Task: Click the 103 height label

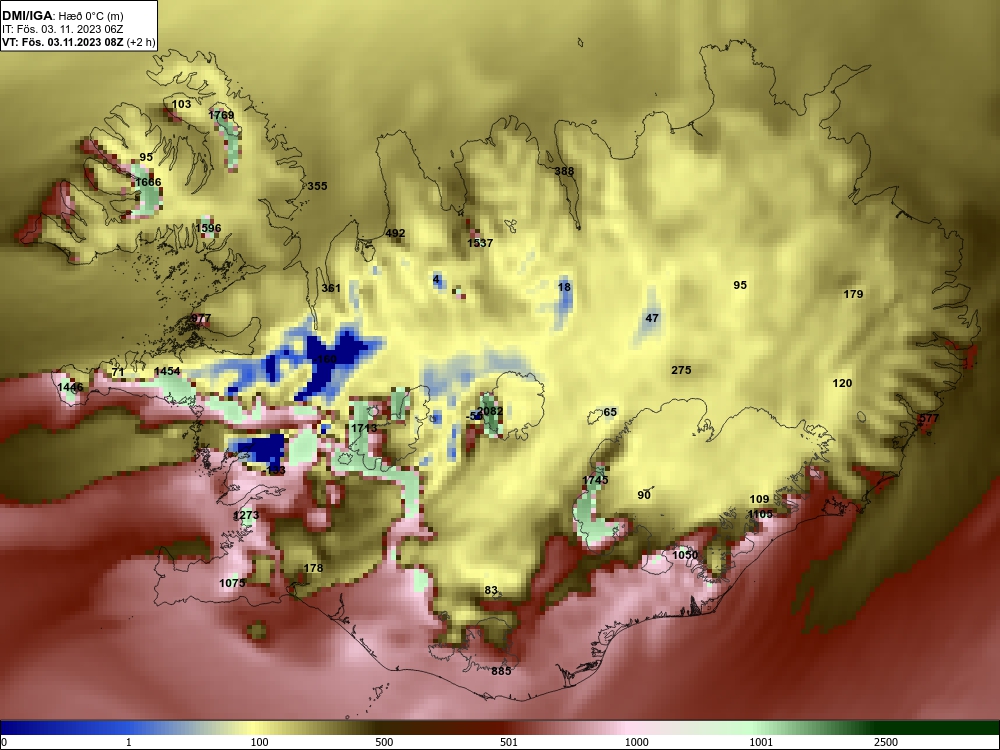Action: (181, 104)
